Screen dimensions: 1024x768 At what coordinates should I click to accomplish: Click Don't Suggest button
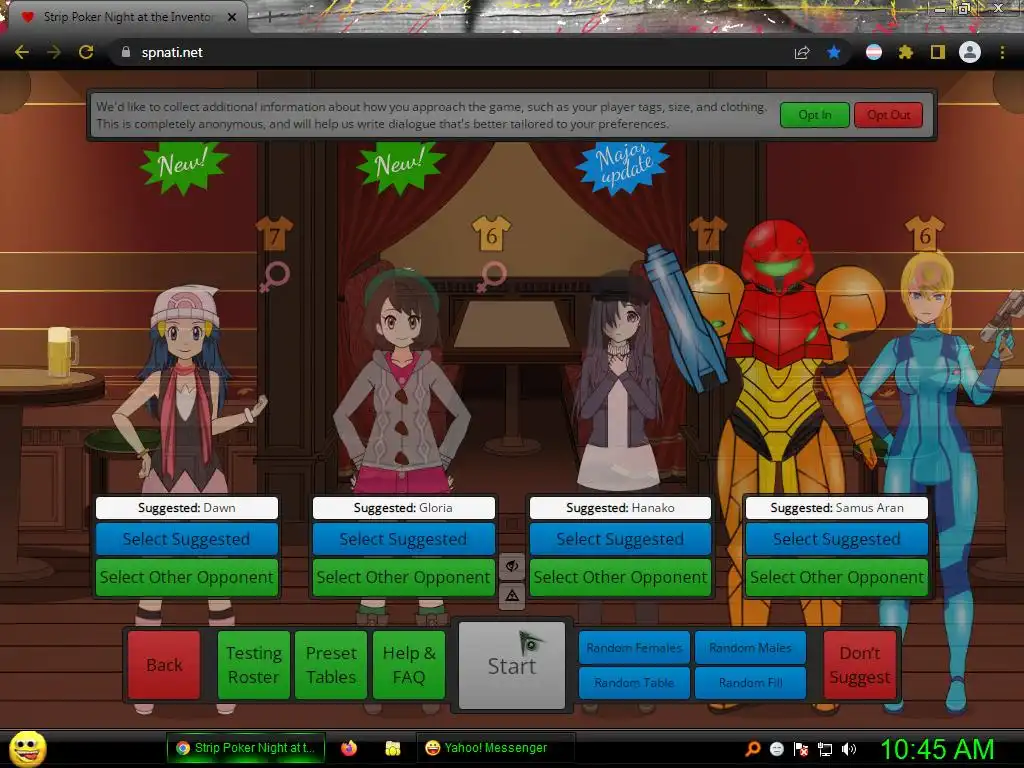[x=859, y=665]
